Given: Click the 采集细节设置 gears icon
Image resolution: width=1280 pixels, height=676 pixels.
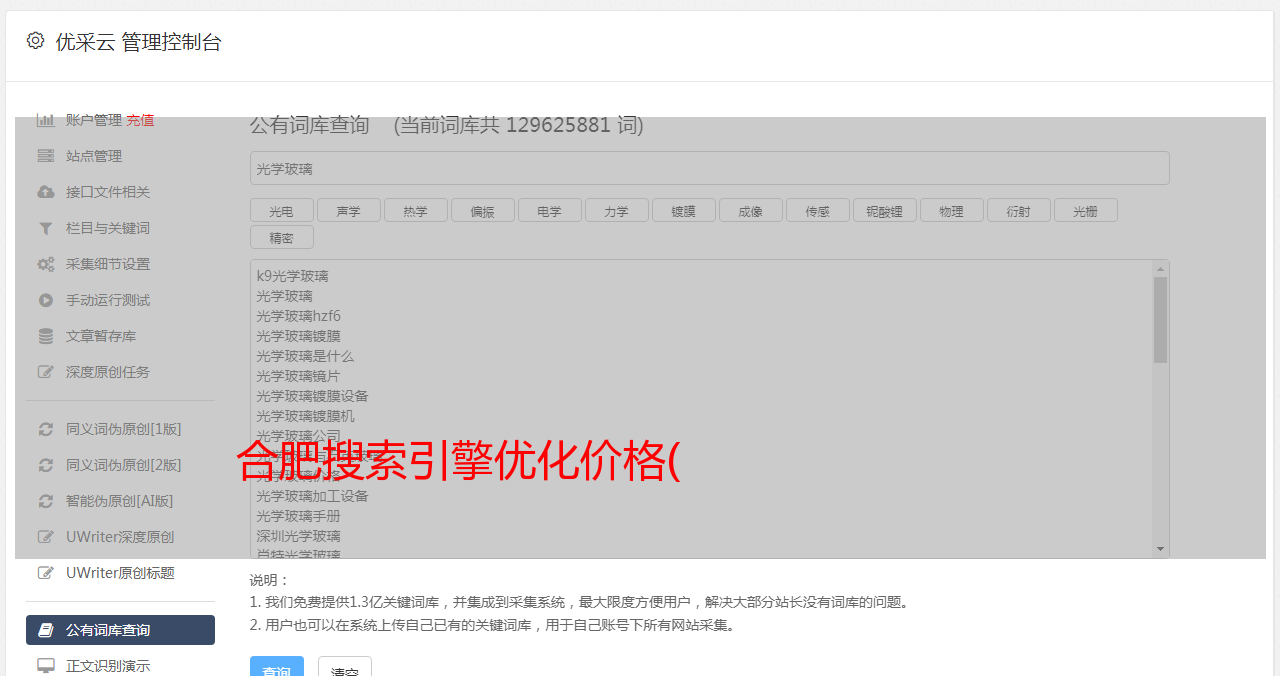Looking at the screenshot, I should (x=45, y=264).
